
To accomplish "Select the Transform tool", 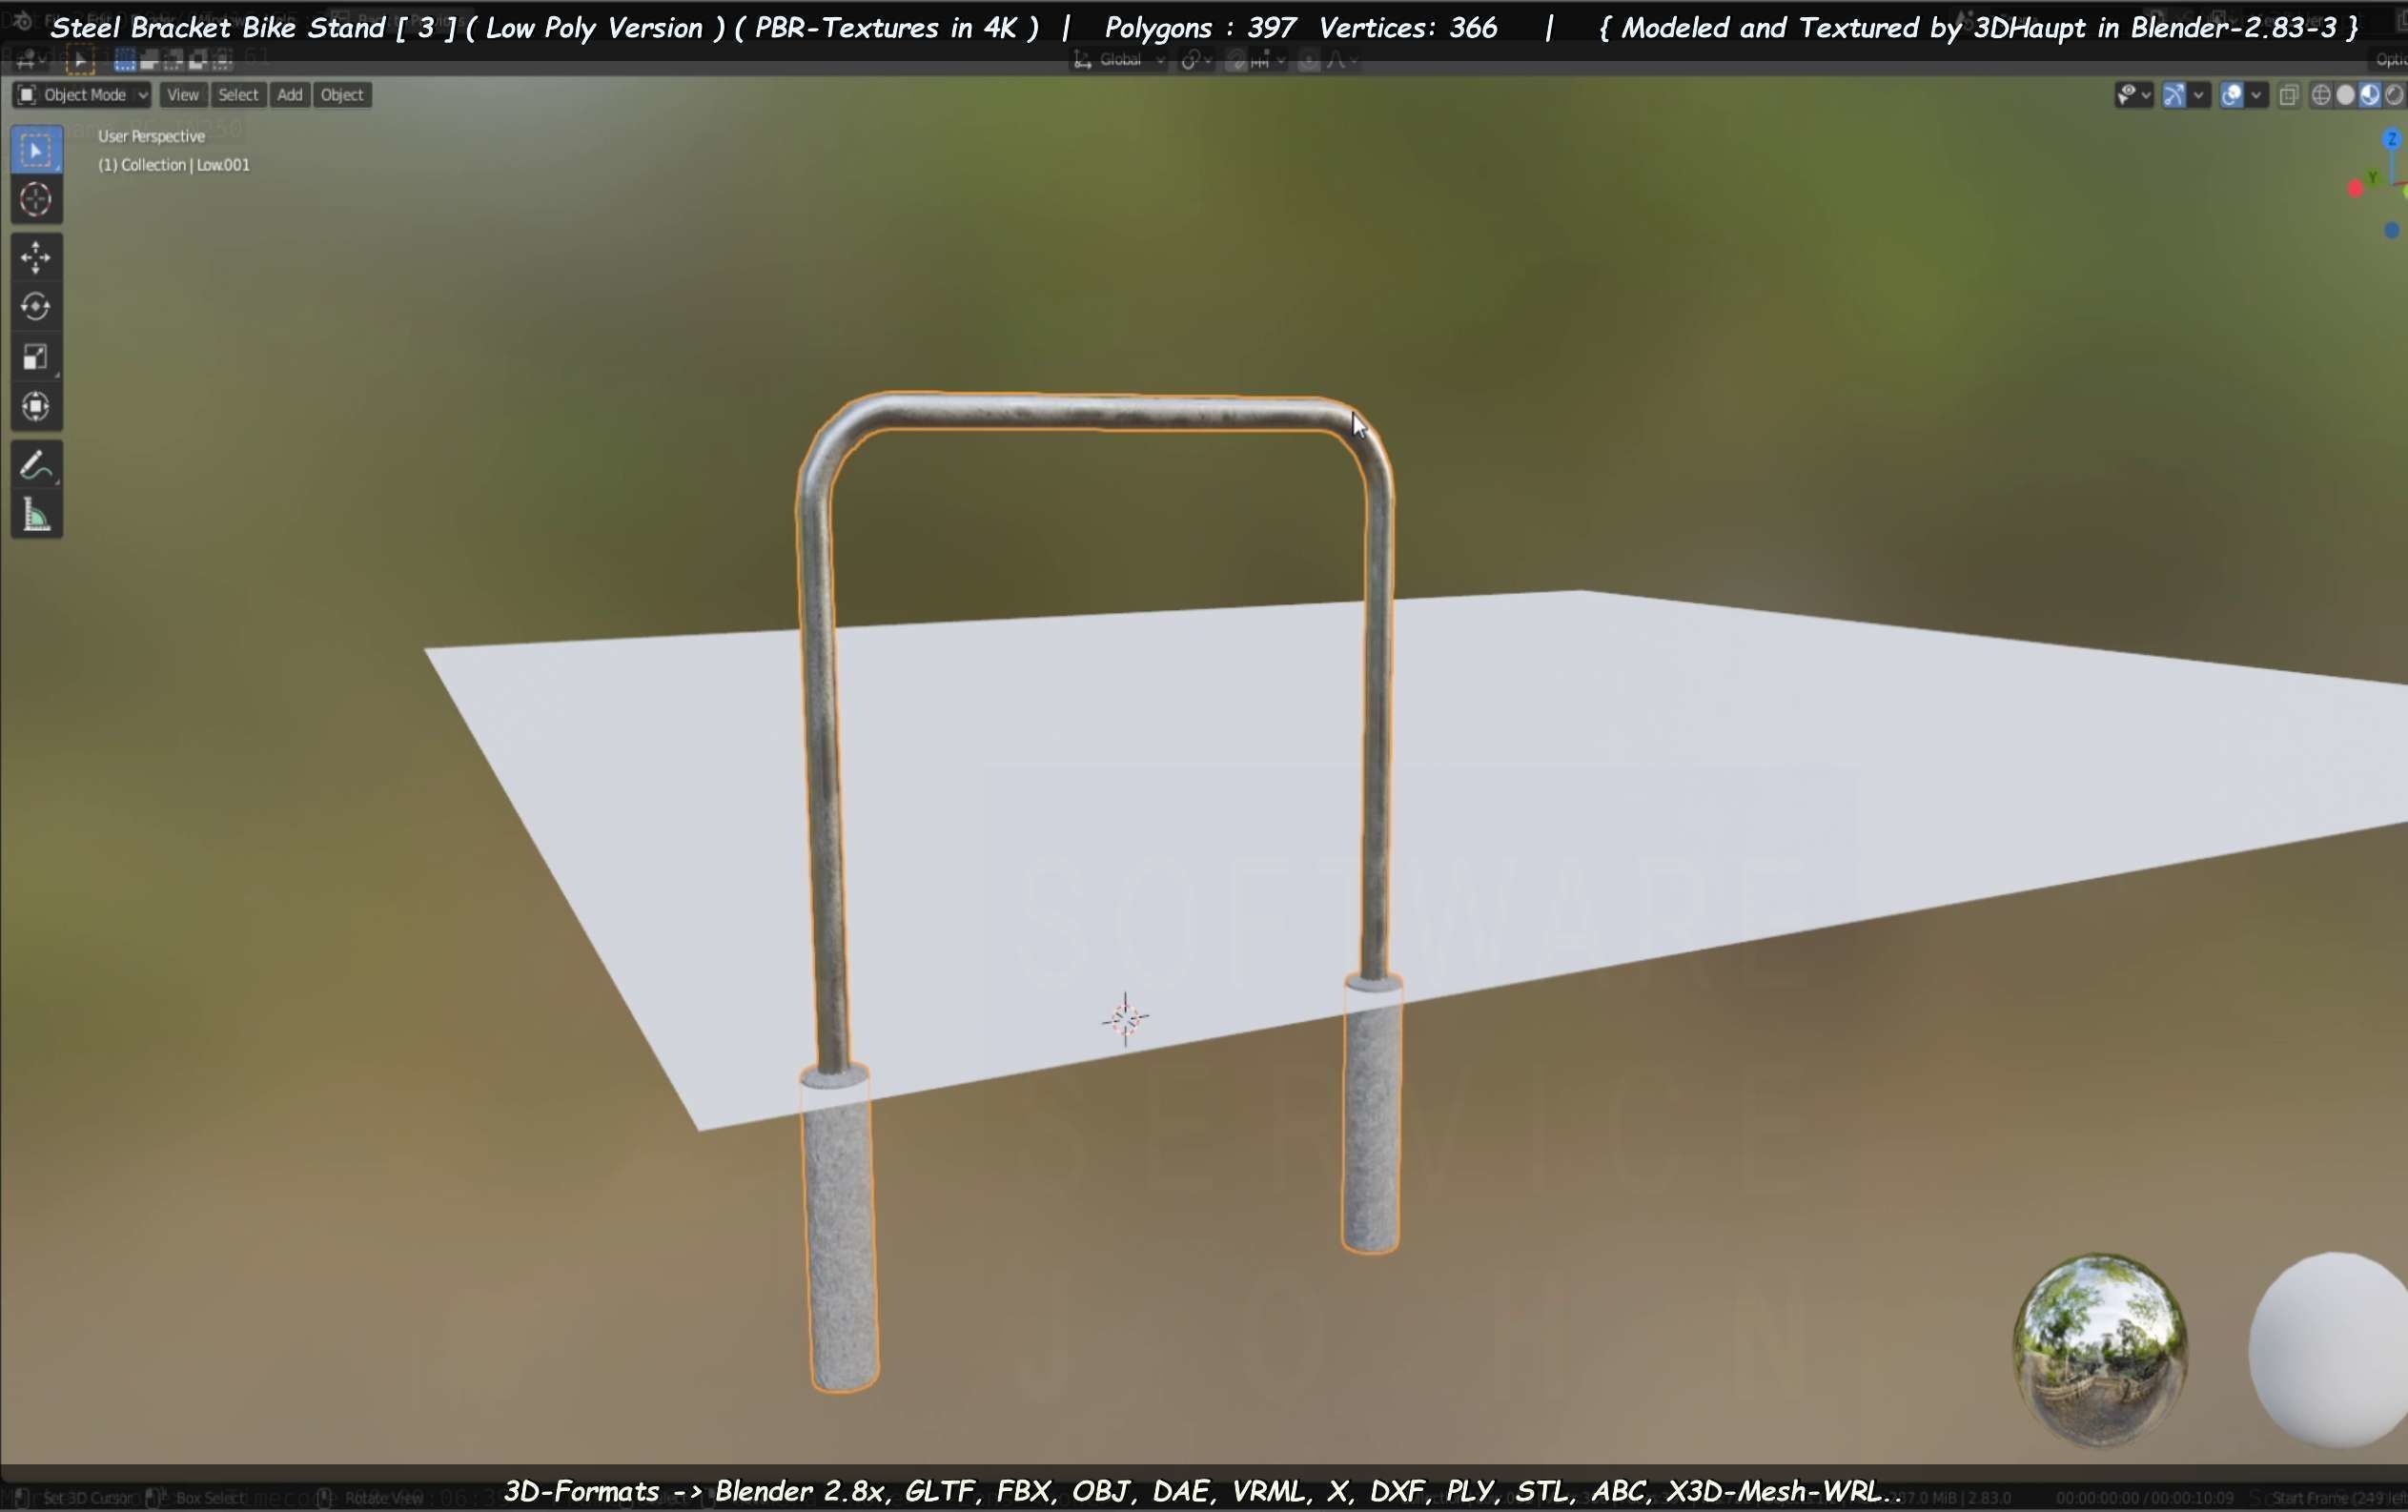I will (36, 407).
